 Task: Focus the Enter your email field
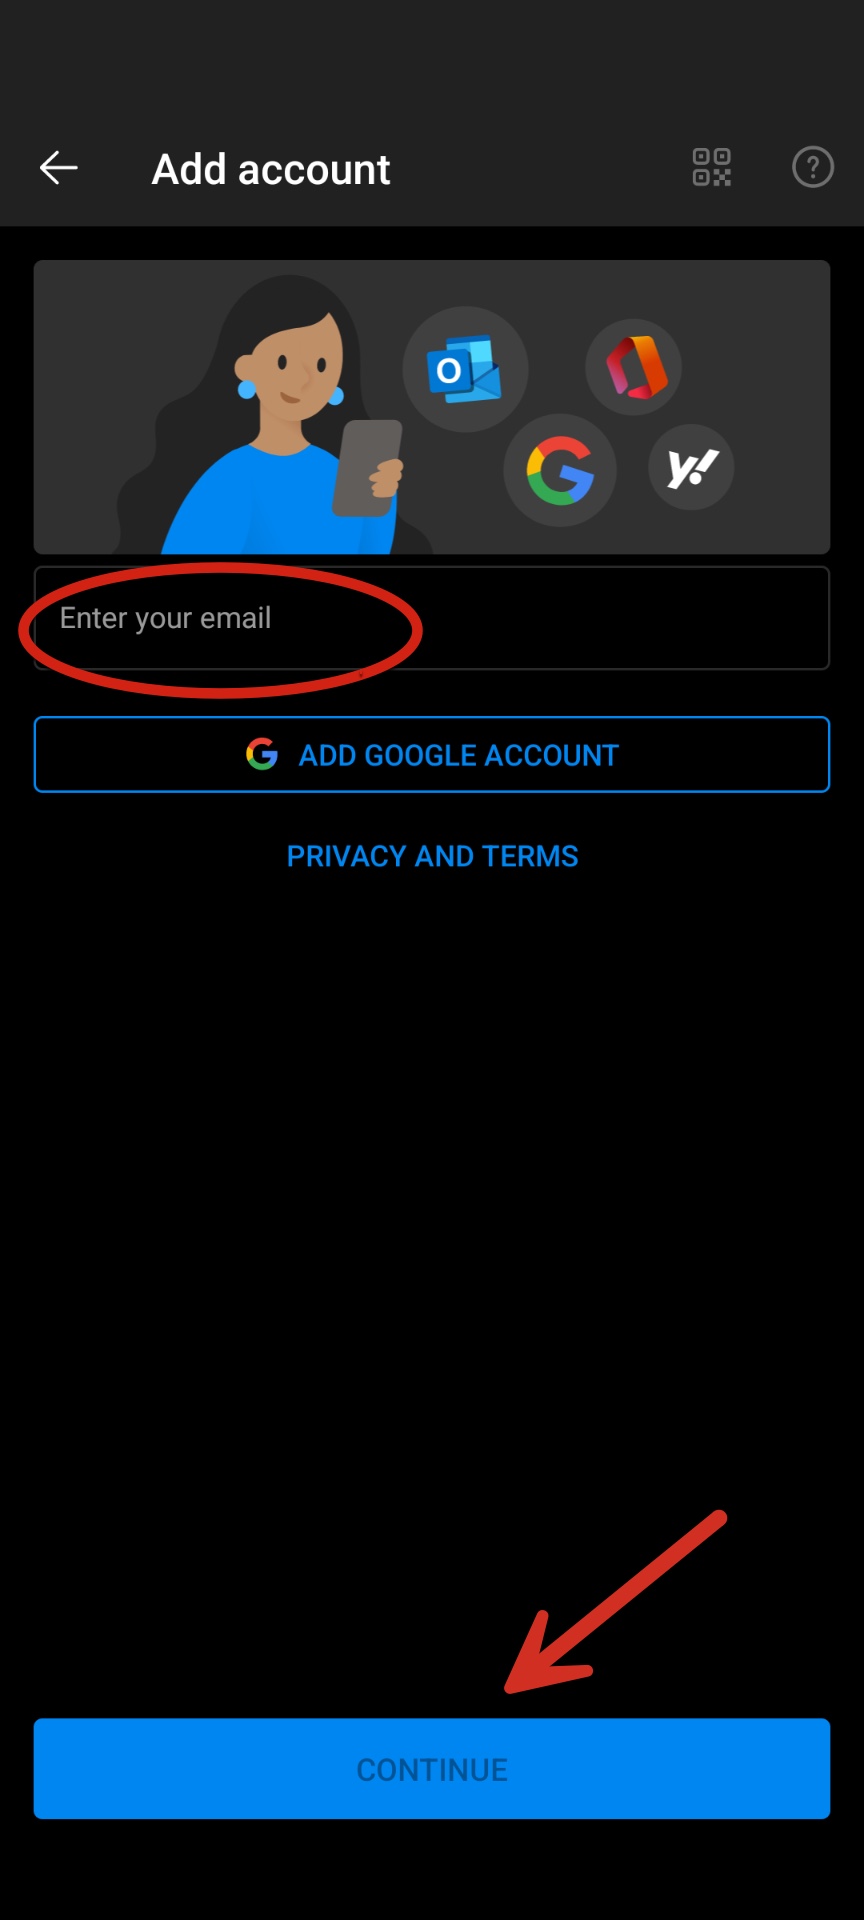coord(432,618)
